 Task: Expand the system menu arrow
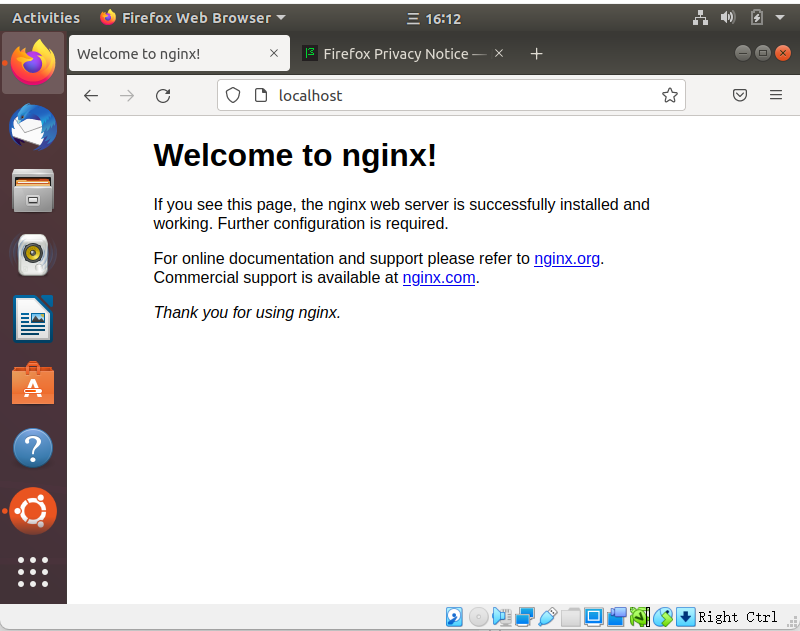tap(779, 18)
